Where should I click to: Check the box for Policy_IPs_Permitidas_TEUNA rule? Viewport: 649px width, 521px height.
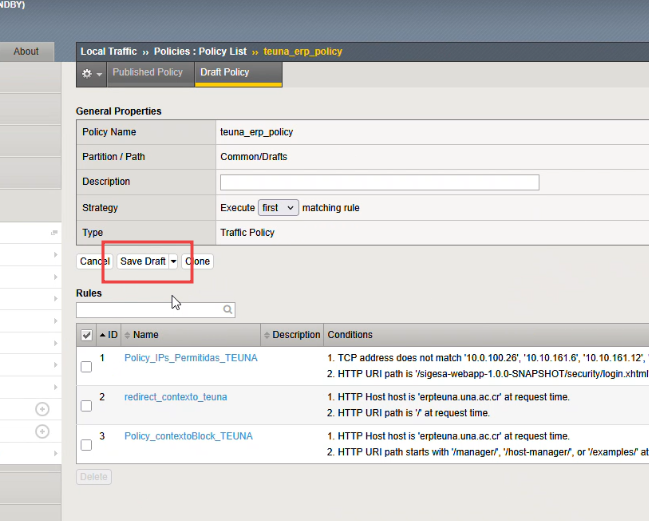point(87,367)
